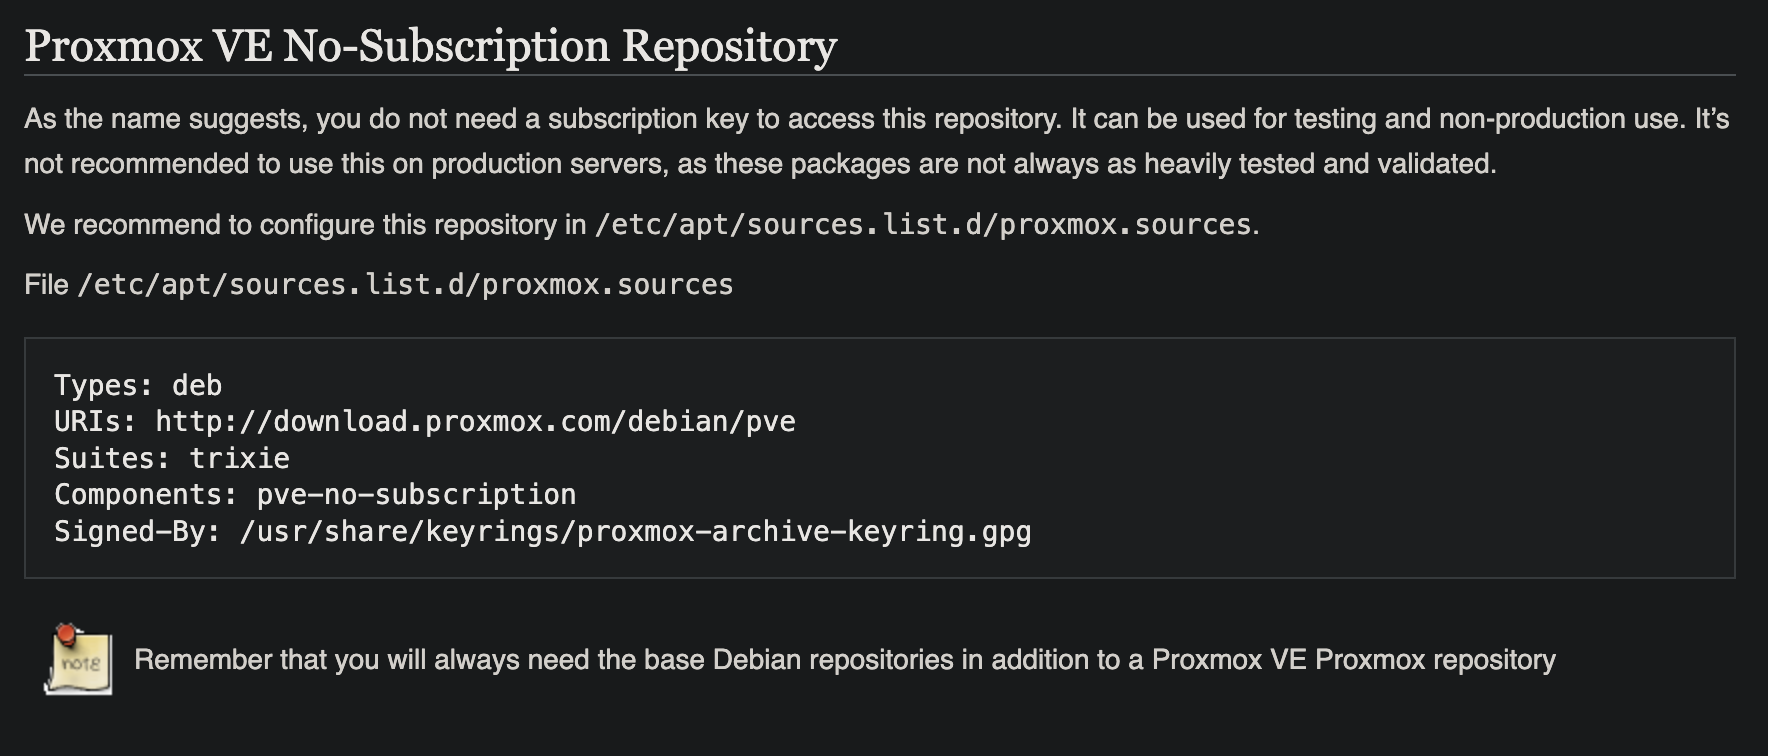The height and width of the screenshot is (756, 1768).
Task: Click the word 'trixie' in the code block
Action: [239, 458]
